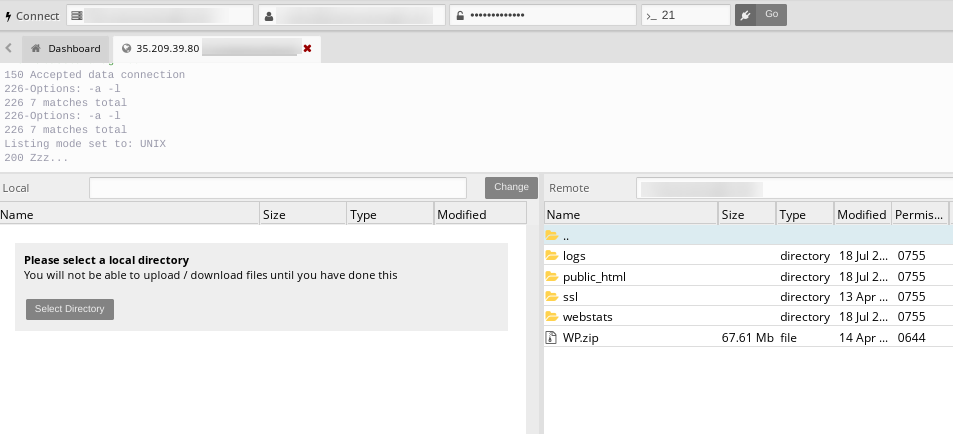Click the WP.zip '14 Apr' date
Image resolution: width=953 pixels, height=434 pixels.
(x=864, y=337)
